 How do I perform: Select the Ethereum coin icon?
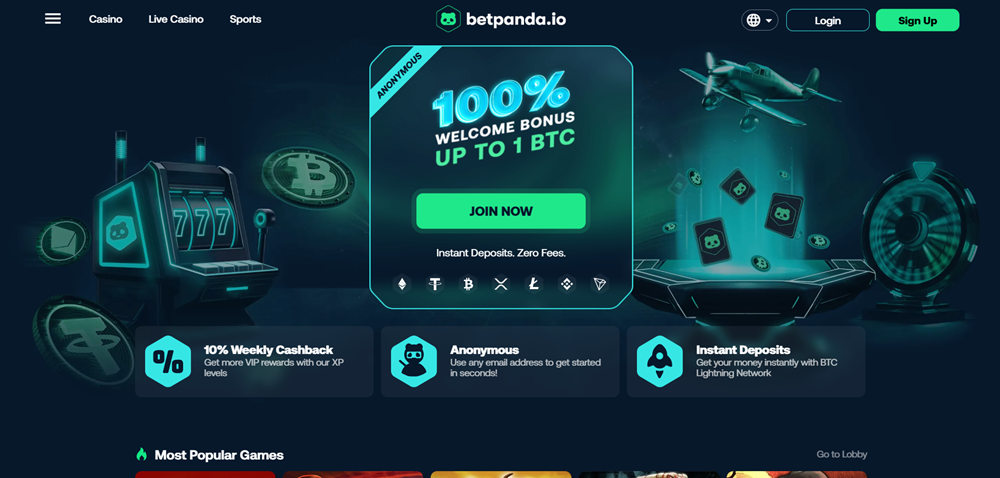pos(402,284)
